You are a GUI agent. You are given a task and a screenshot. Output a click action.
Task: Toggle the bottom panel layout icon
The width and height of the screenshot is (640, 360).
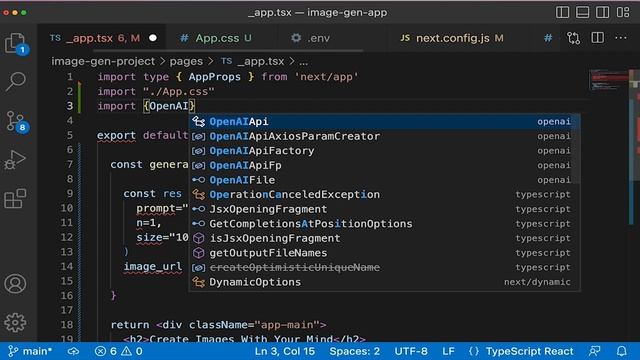pos(582,12)
